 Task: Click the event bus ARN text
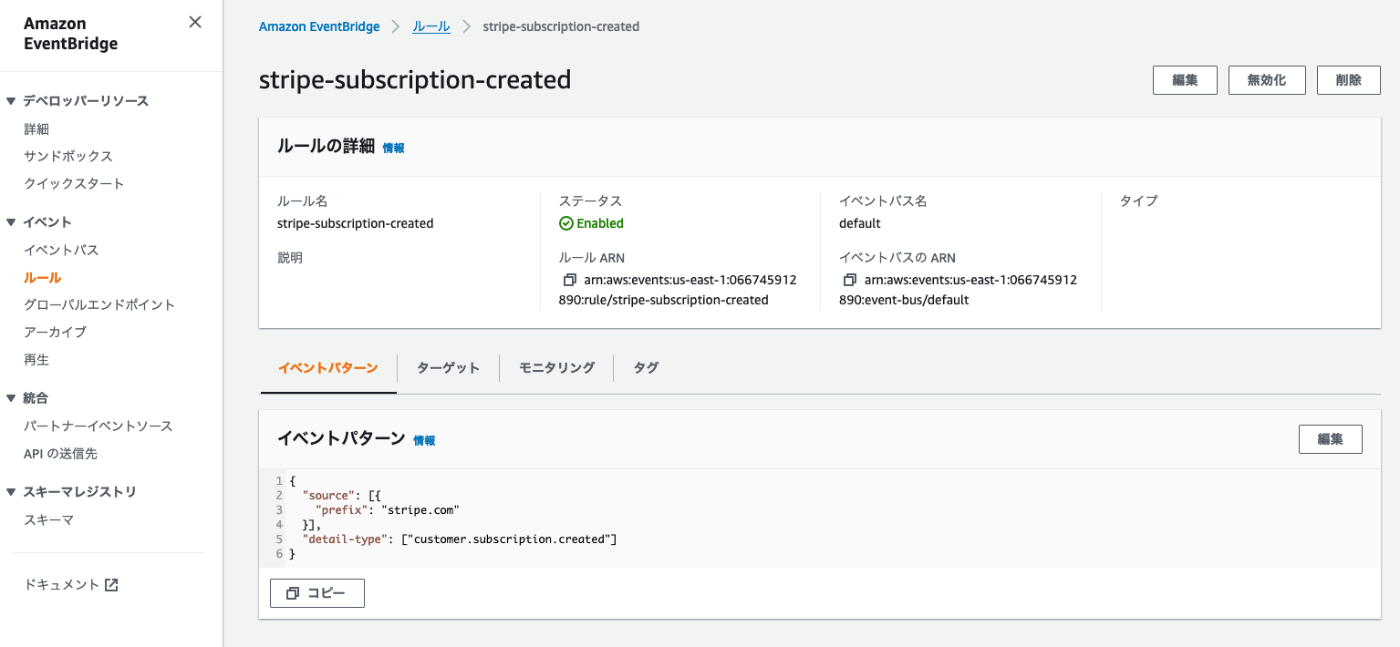tap(958, 290)
